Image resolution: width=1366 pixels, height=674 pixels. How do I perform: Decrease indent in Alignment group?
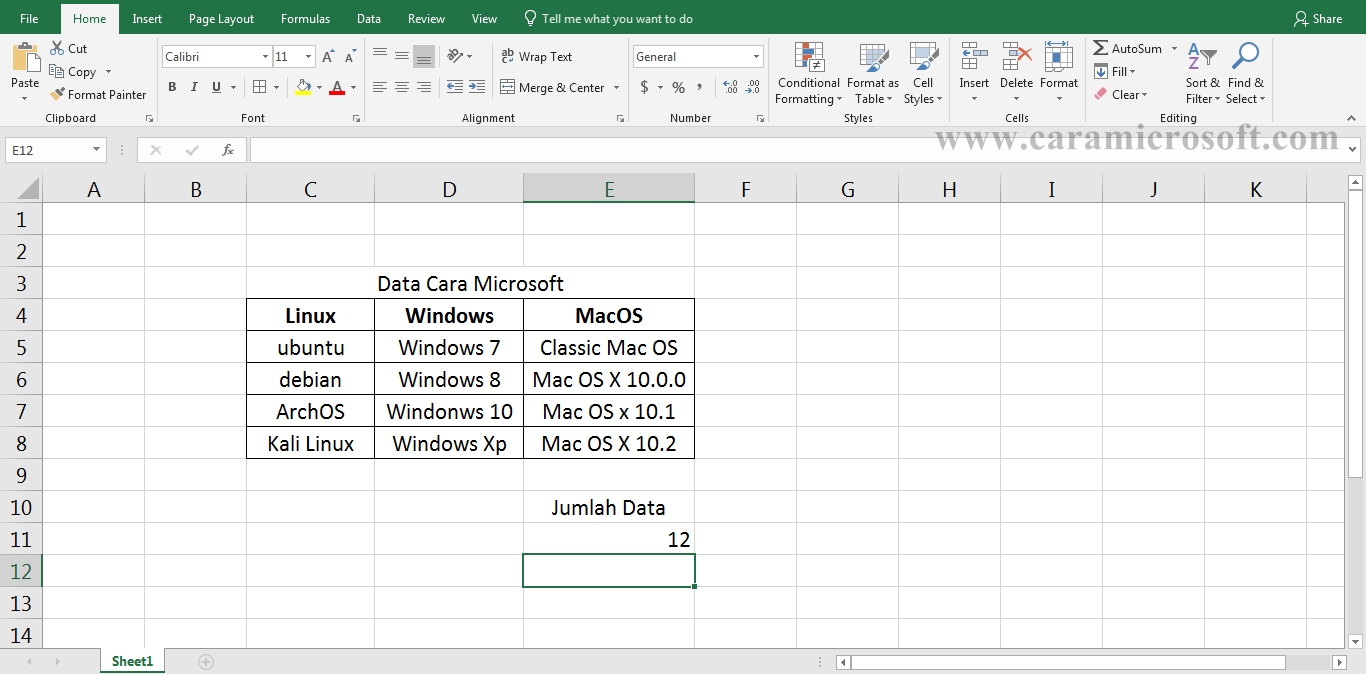(x=455, y=87)
